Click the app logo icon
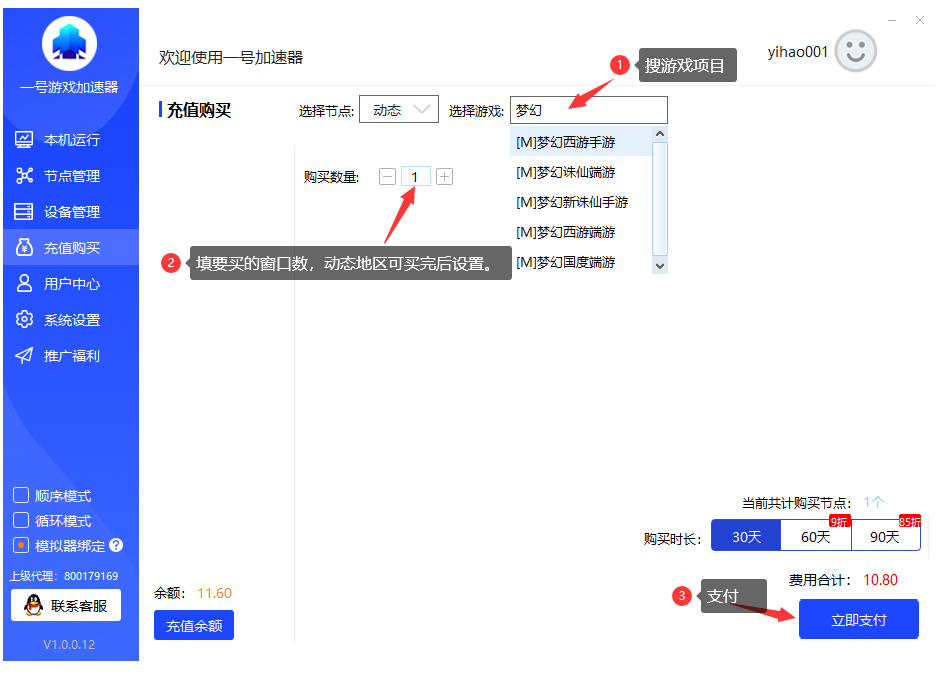The height and width of the screenshot is (680, 938). 69,44
